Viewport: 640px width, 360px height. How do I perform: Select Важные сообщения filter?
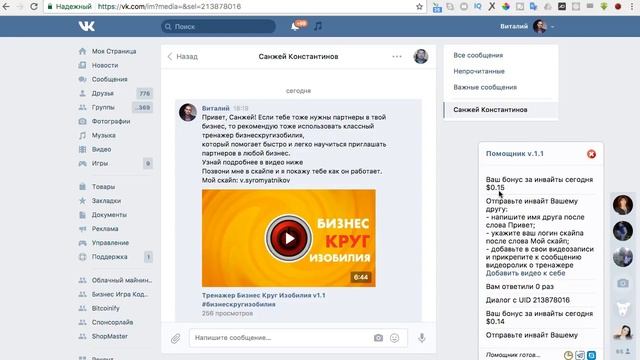click(x=485, y=87)
